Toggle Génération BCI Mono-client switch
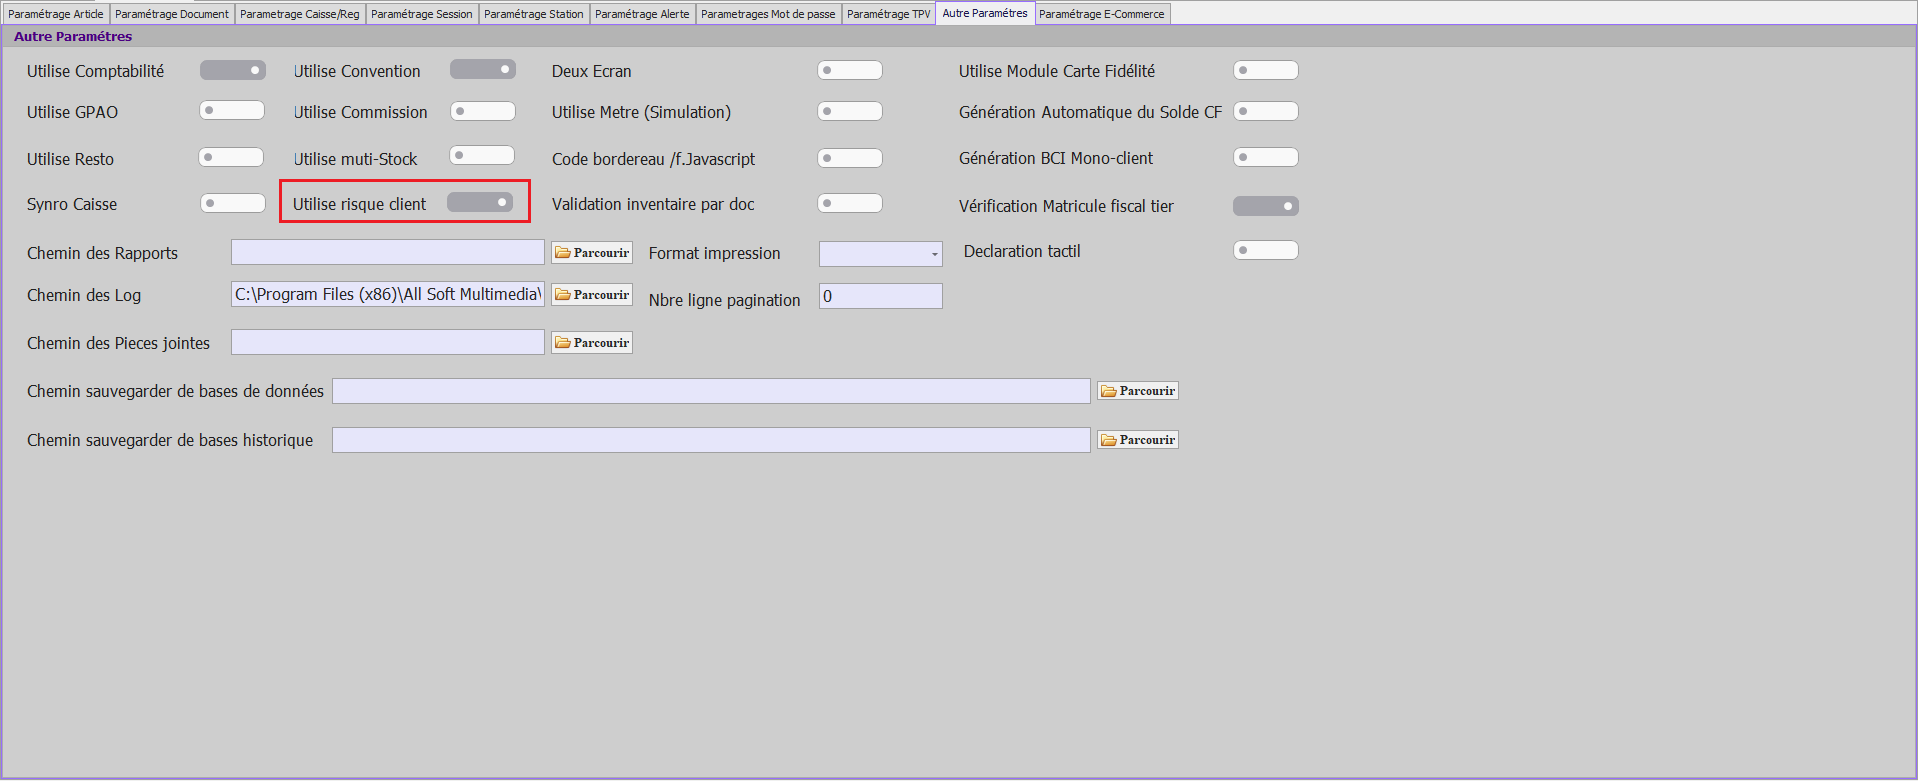This screenshot has height=781, width=1918. [1266, 157]
